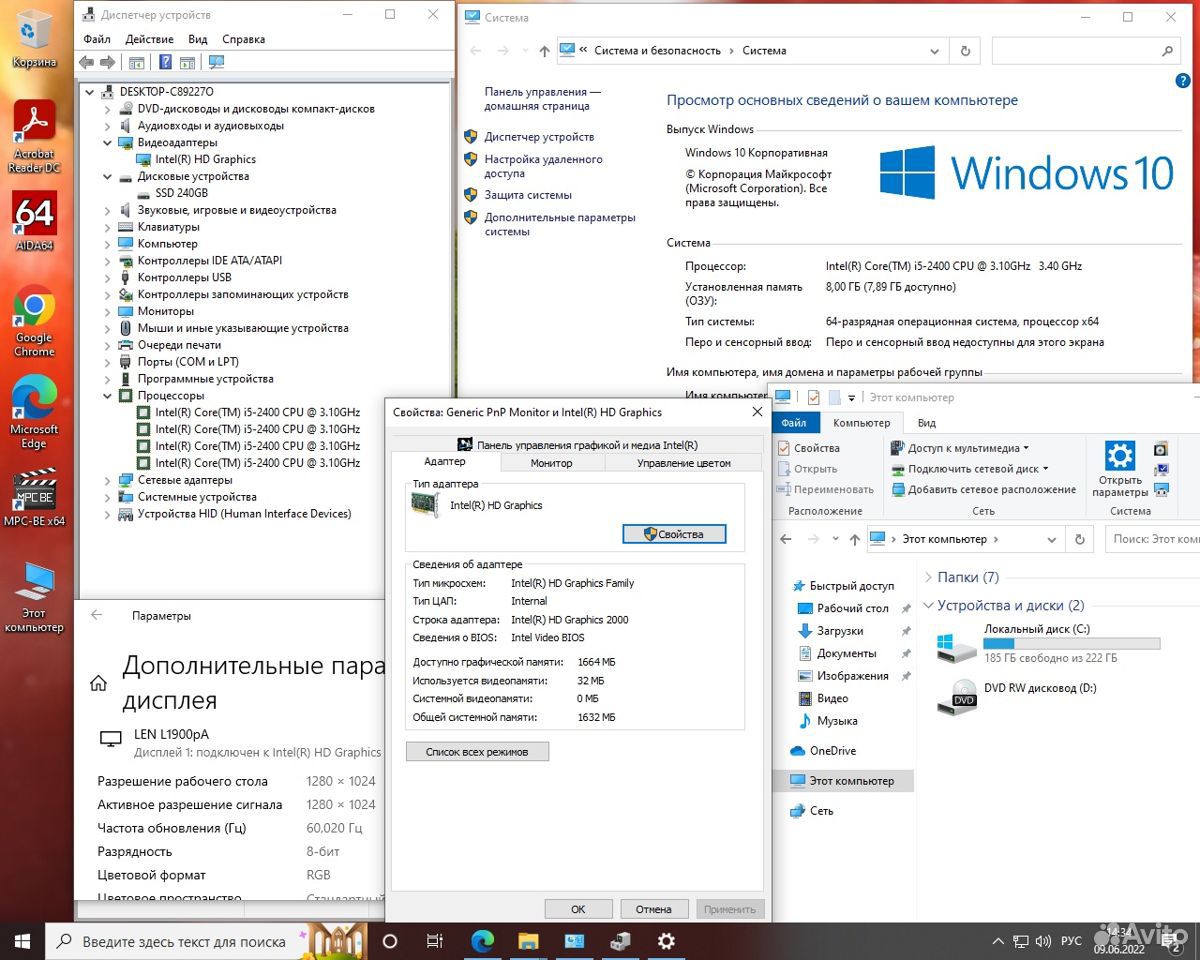Open Edge from the taskbar
The height and width of the screenshot is (960, 1200).
click(x=482, y=941)
